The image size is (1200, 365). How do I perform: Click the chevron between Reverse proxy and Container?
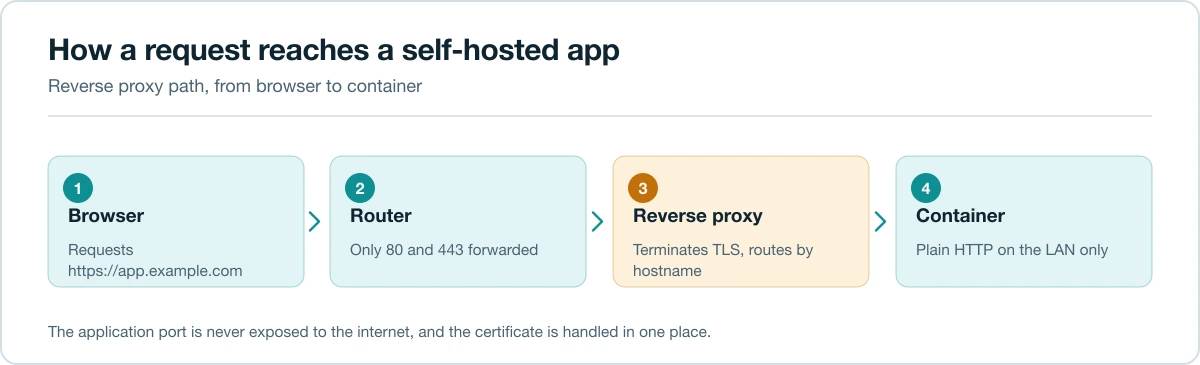pos(882,222)
